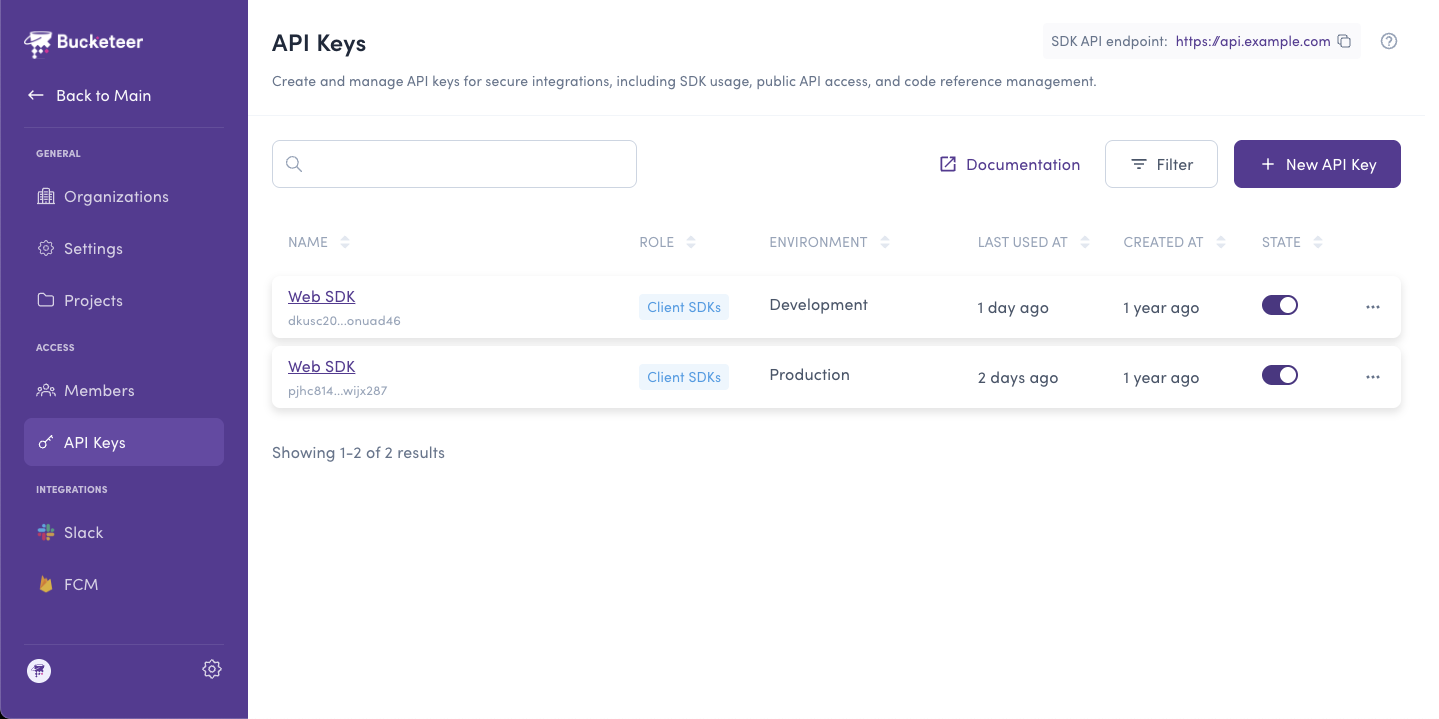Screen dimensions: 1439x719
Task: Disable the Production Web SDK key toggle
Action: 1279,375
